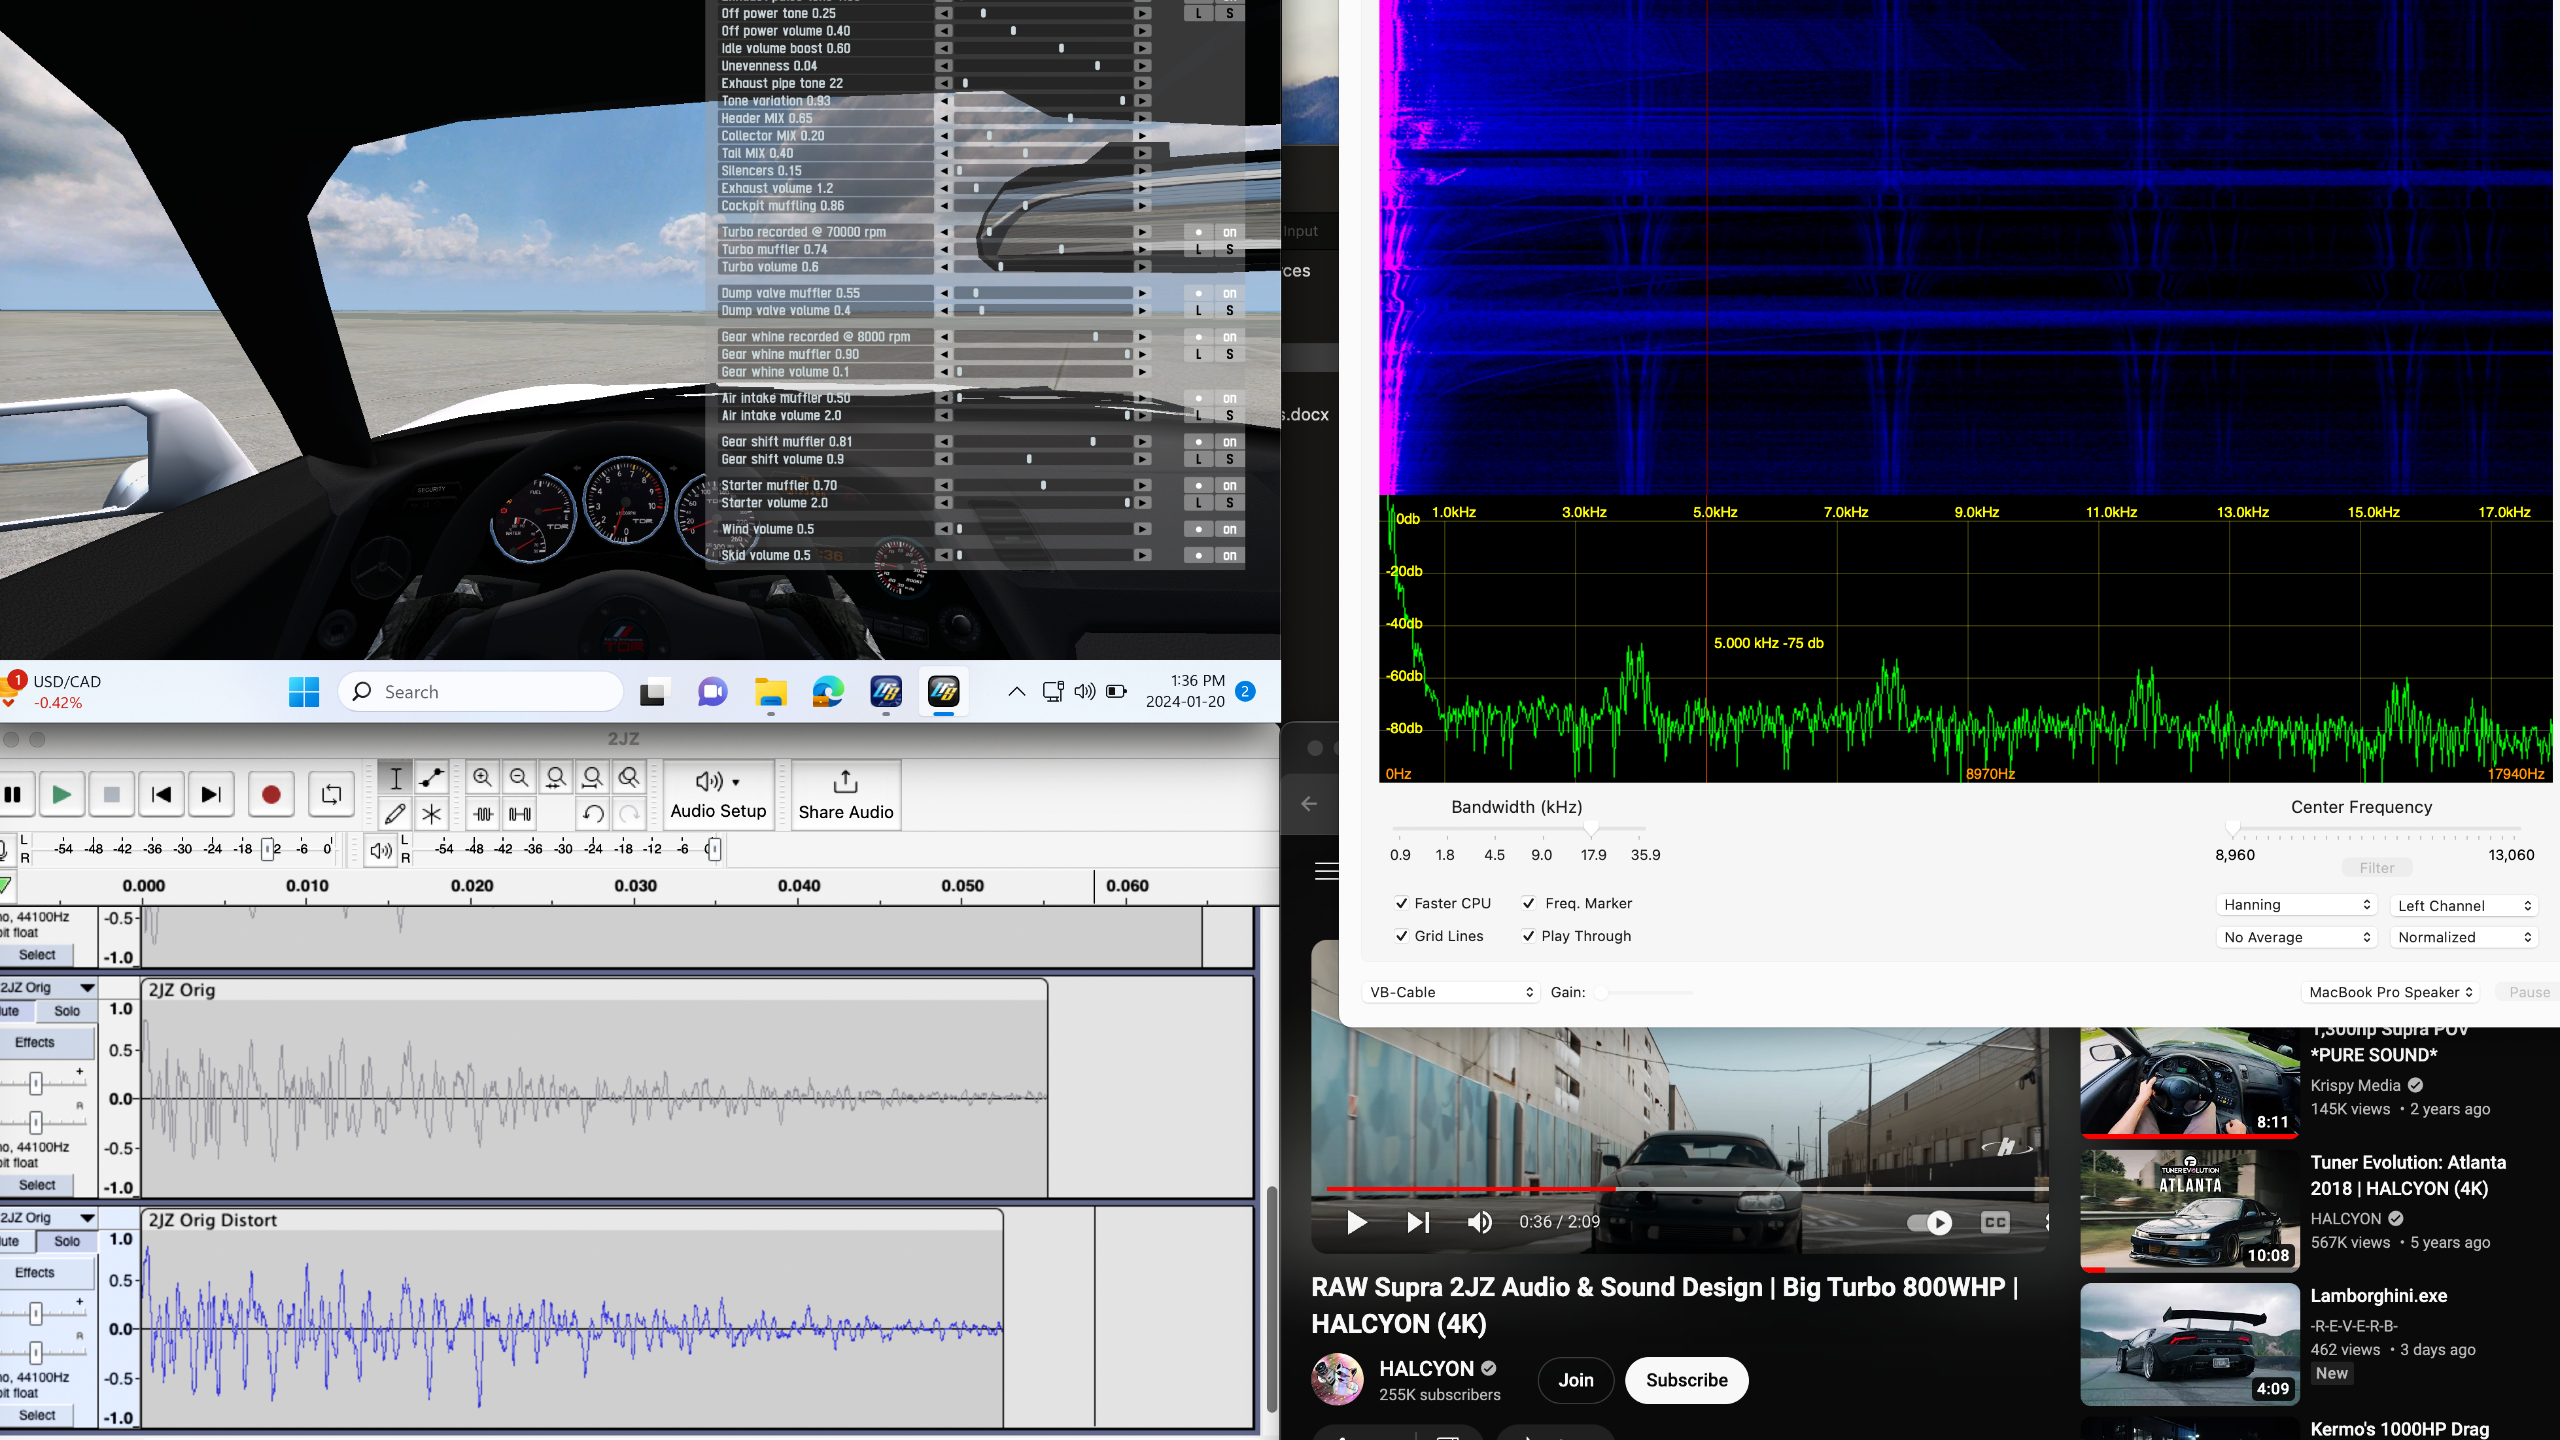This screenshot has width=2560, height=1440.
Task: Select the Draw pencil tool
Action: pyautogui.click(x=395, y=814)
